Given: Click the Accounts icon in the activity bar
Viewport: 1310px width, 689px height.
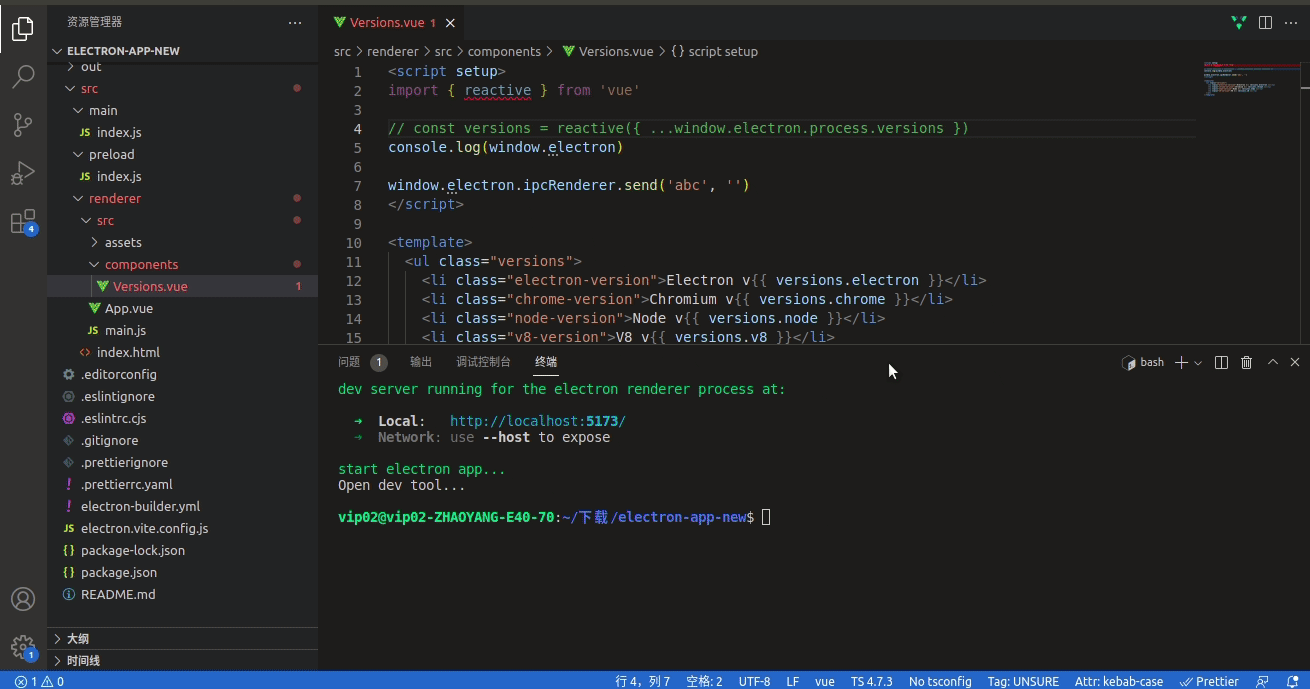Looking at the screenshot, I should click(x=23, y=598).
